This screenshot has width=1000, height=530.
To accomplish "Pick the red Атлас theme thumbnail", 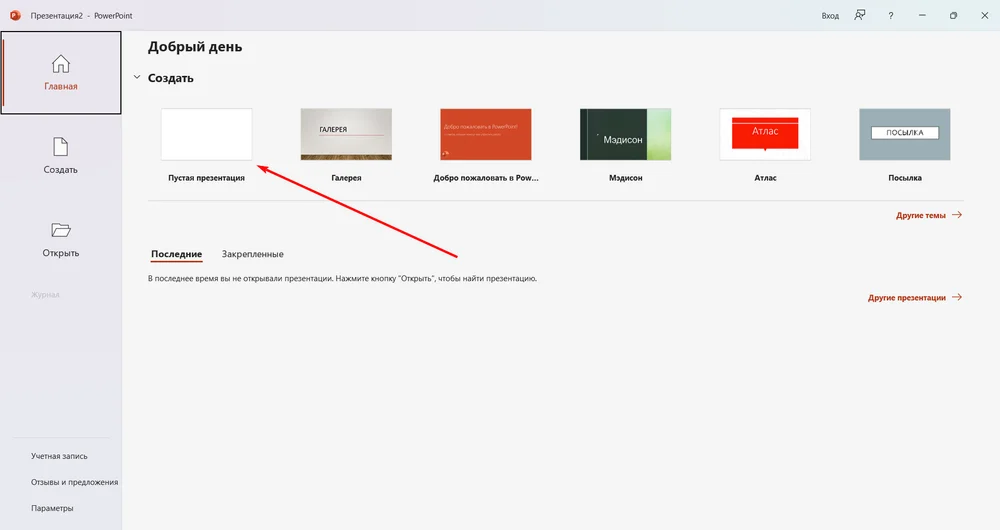I will pyautogui.click(x=765, y=134).
